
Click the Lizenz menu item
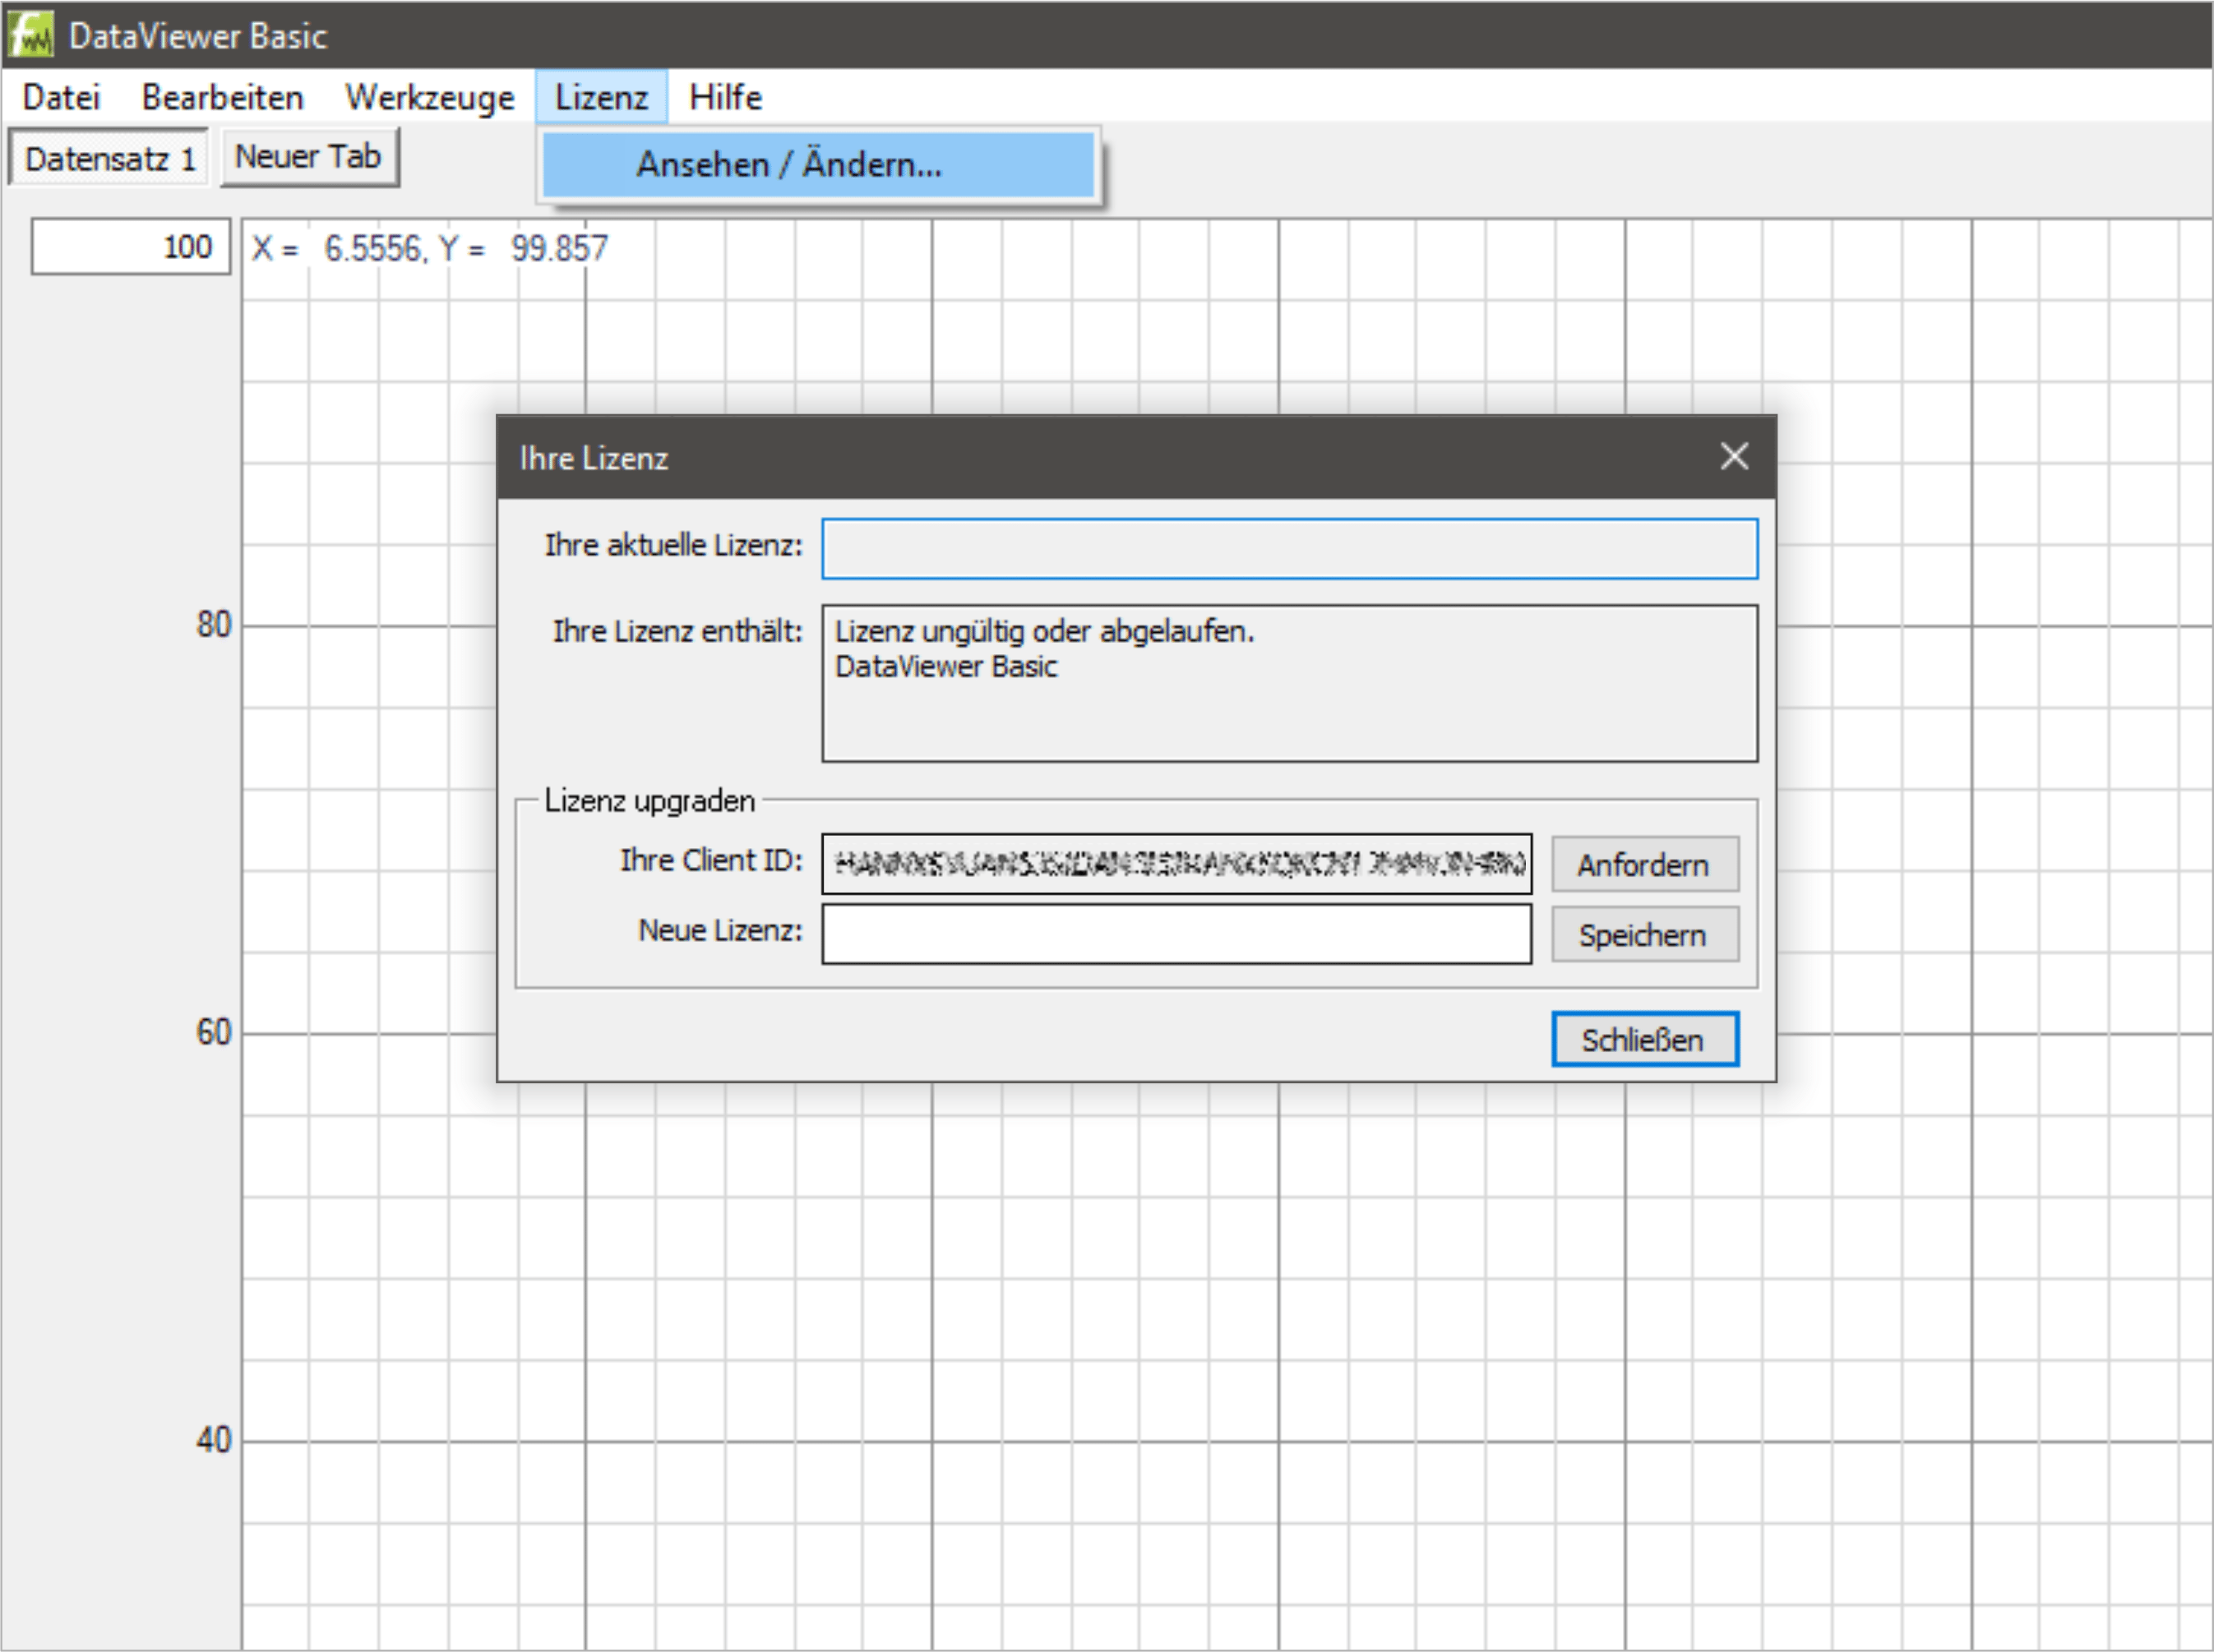[x=601, y=97]
